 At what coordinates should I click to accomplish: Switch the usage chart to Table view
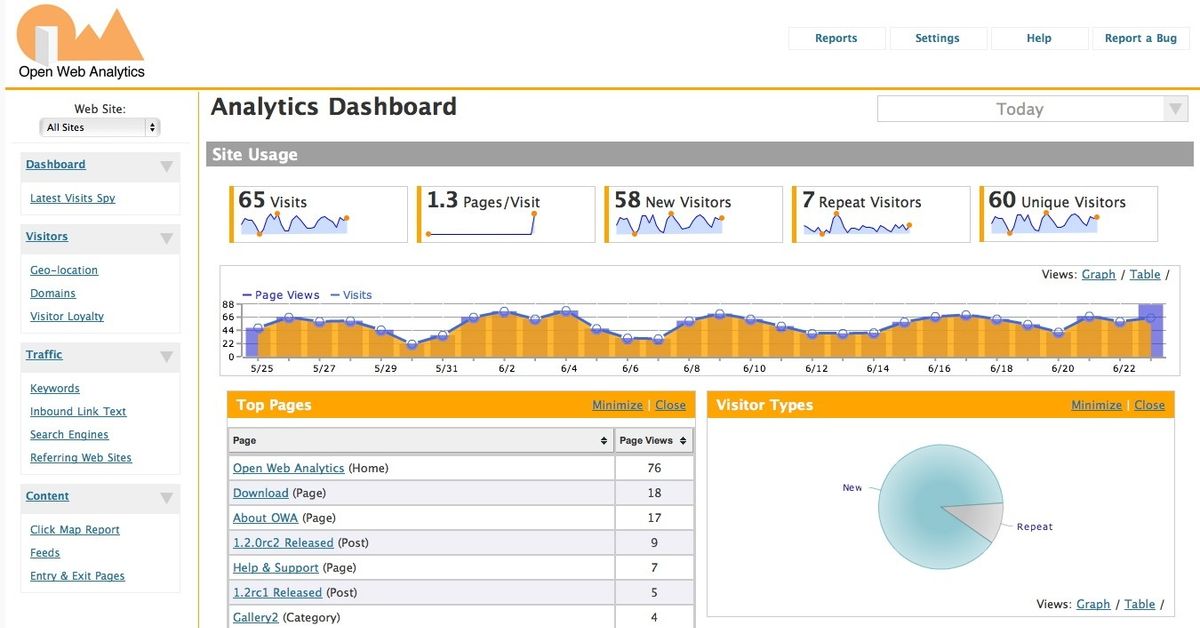[1145, 274]
